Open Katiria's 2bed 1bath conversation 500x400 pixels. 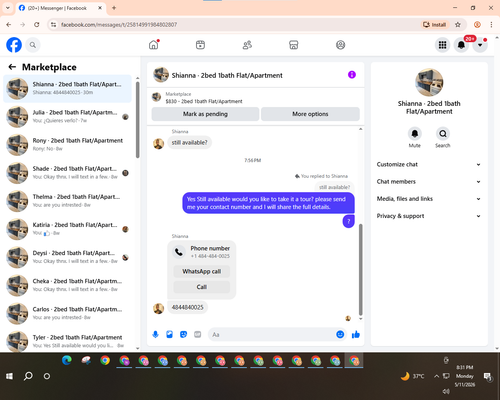click(67, 229)
